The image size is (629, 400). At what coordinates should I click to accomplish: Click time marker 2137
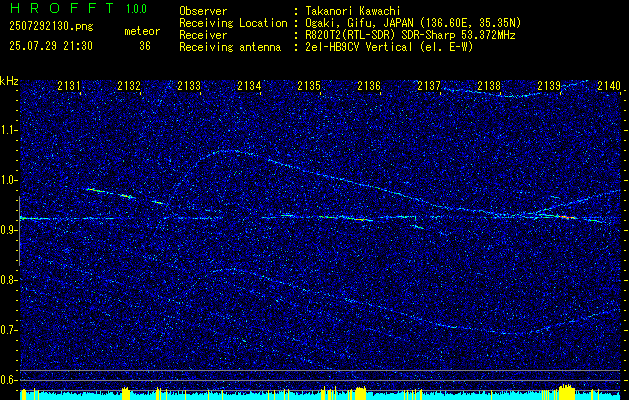(429, 85)
